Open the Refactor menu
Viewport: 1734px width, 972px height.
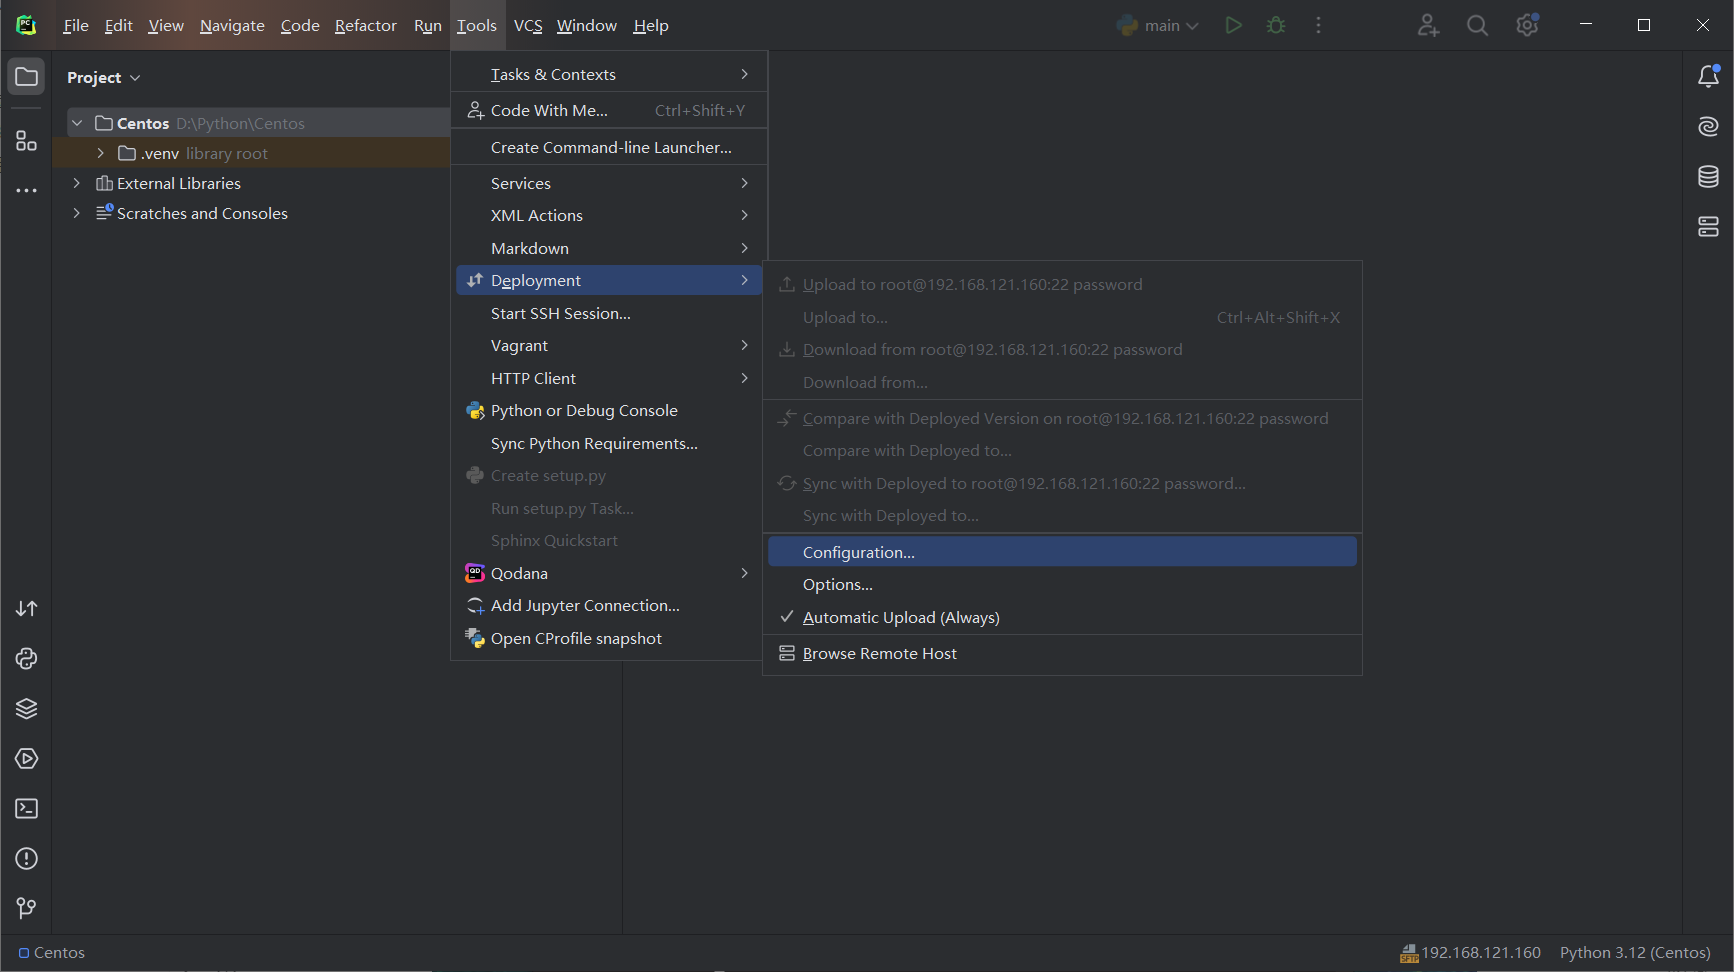point(365,25)
